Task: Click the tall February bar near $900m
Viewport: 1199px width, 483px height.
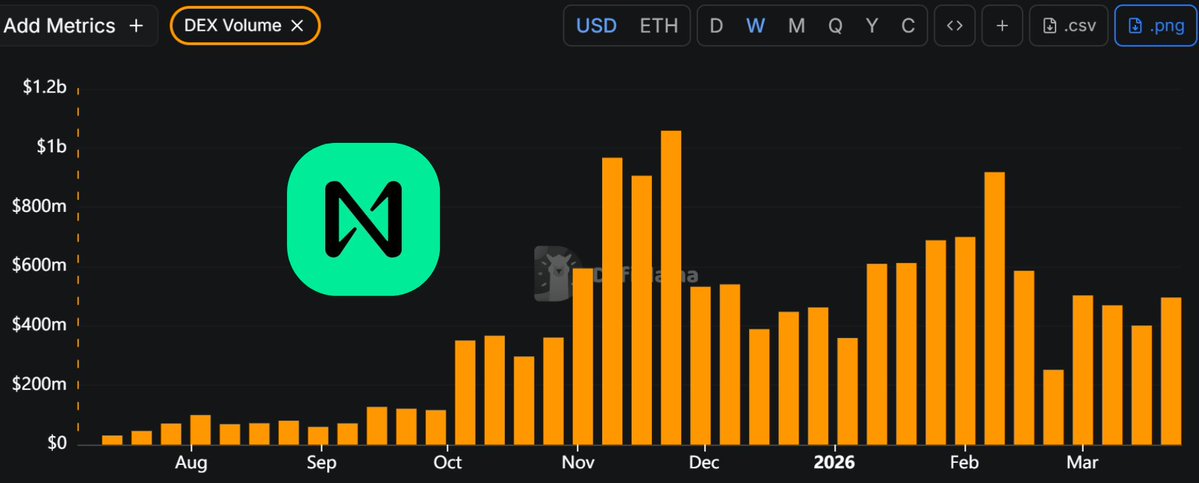Action: pos(994,308)
